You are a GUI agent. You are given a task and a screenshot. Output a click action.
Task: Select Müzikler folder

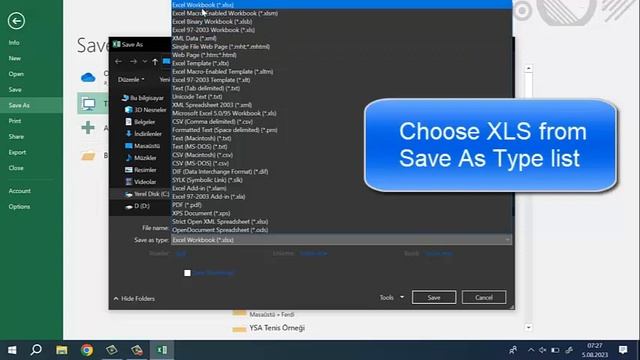(141, 158)
